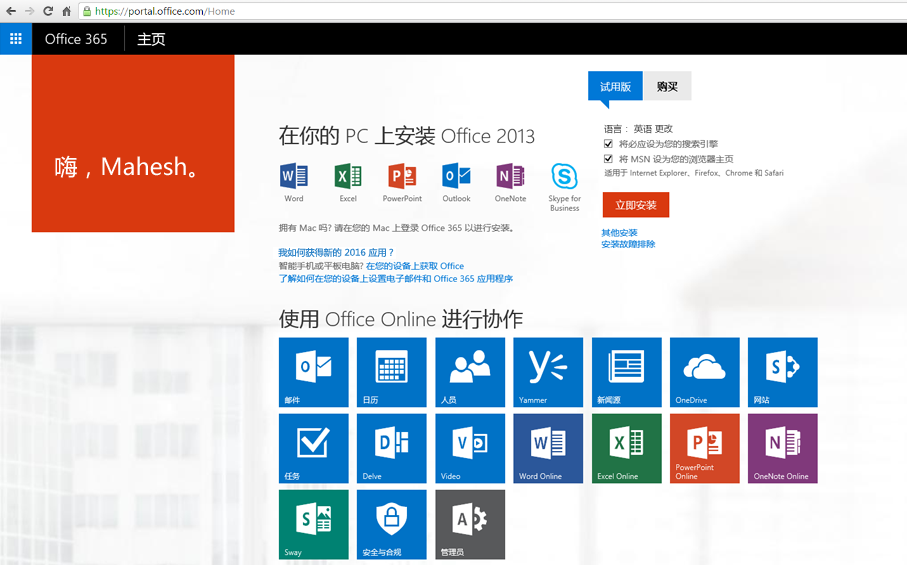Open the 邮件 mail tile
Screen dimensions: 907x565
[x=314, y=372]
